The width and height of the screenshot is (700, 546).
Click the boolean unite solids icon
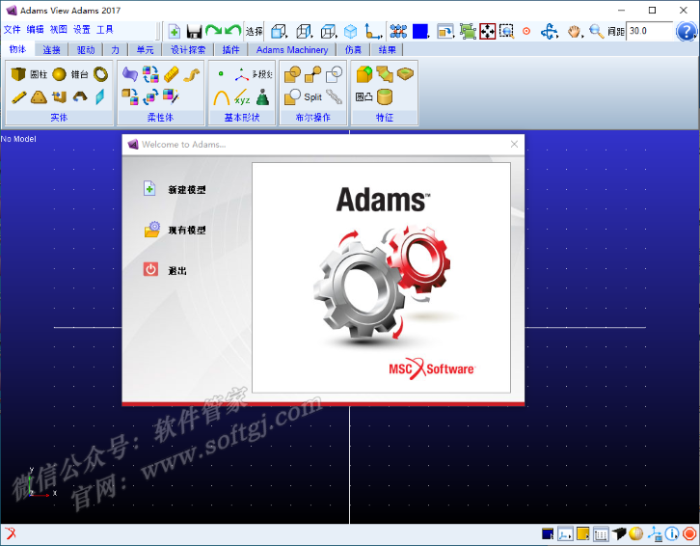click(x=292, y=74)
